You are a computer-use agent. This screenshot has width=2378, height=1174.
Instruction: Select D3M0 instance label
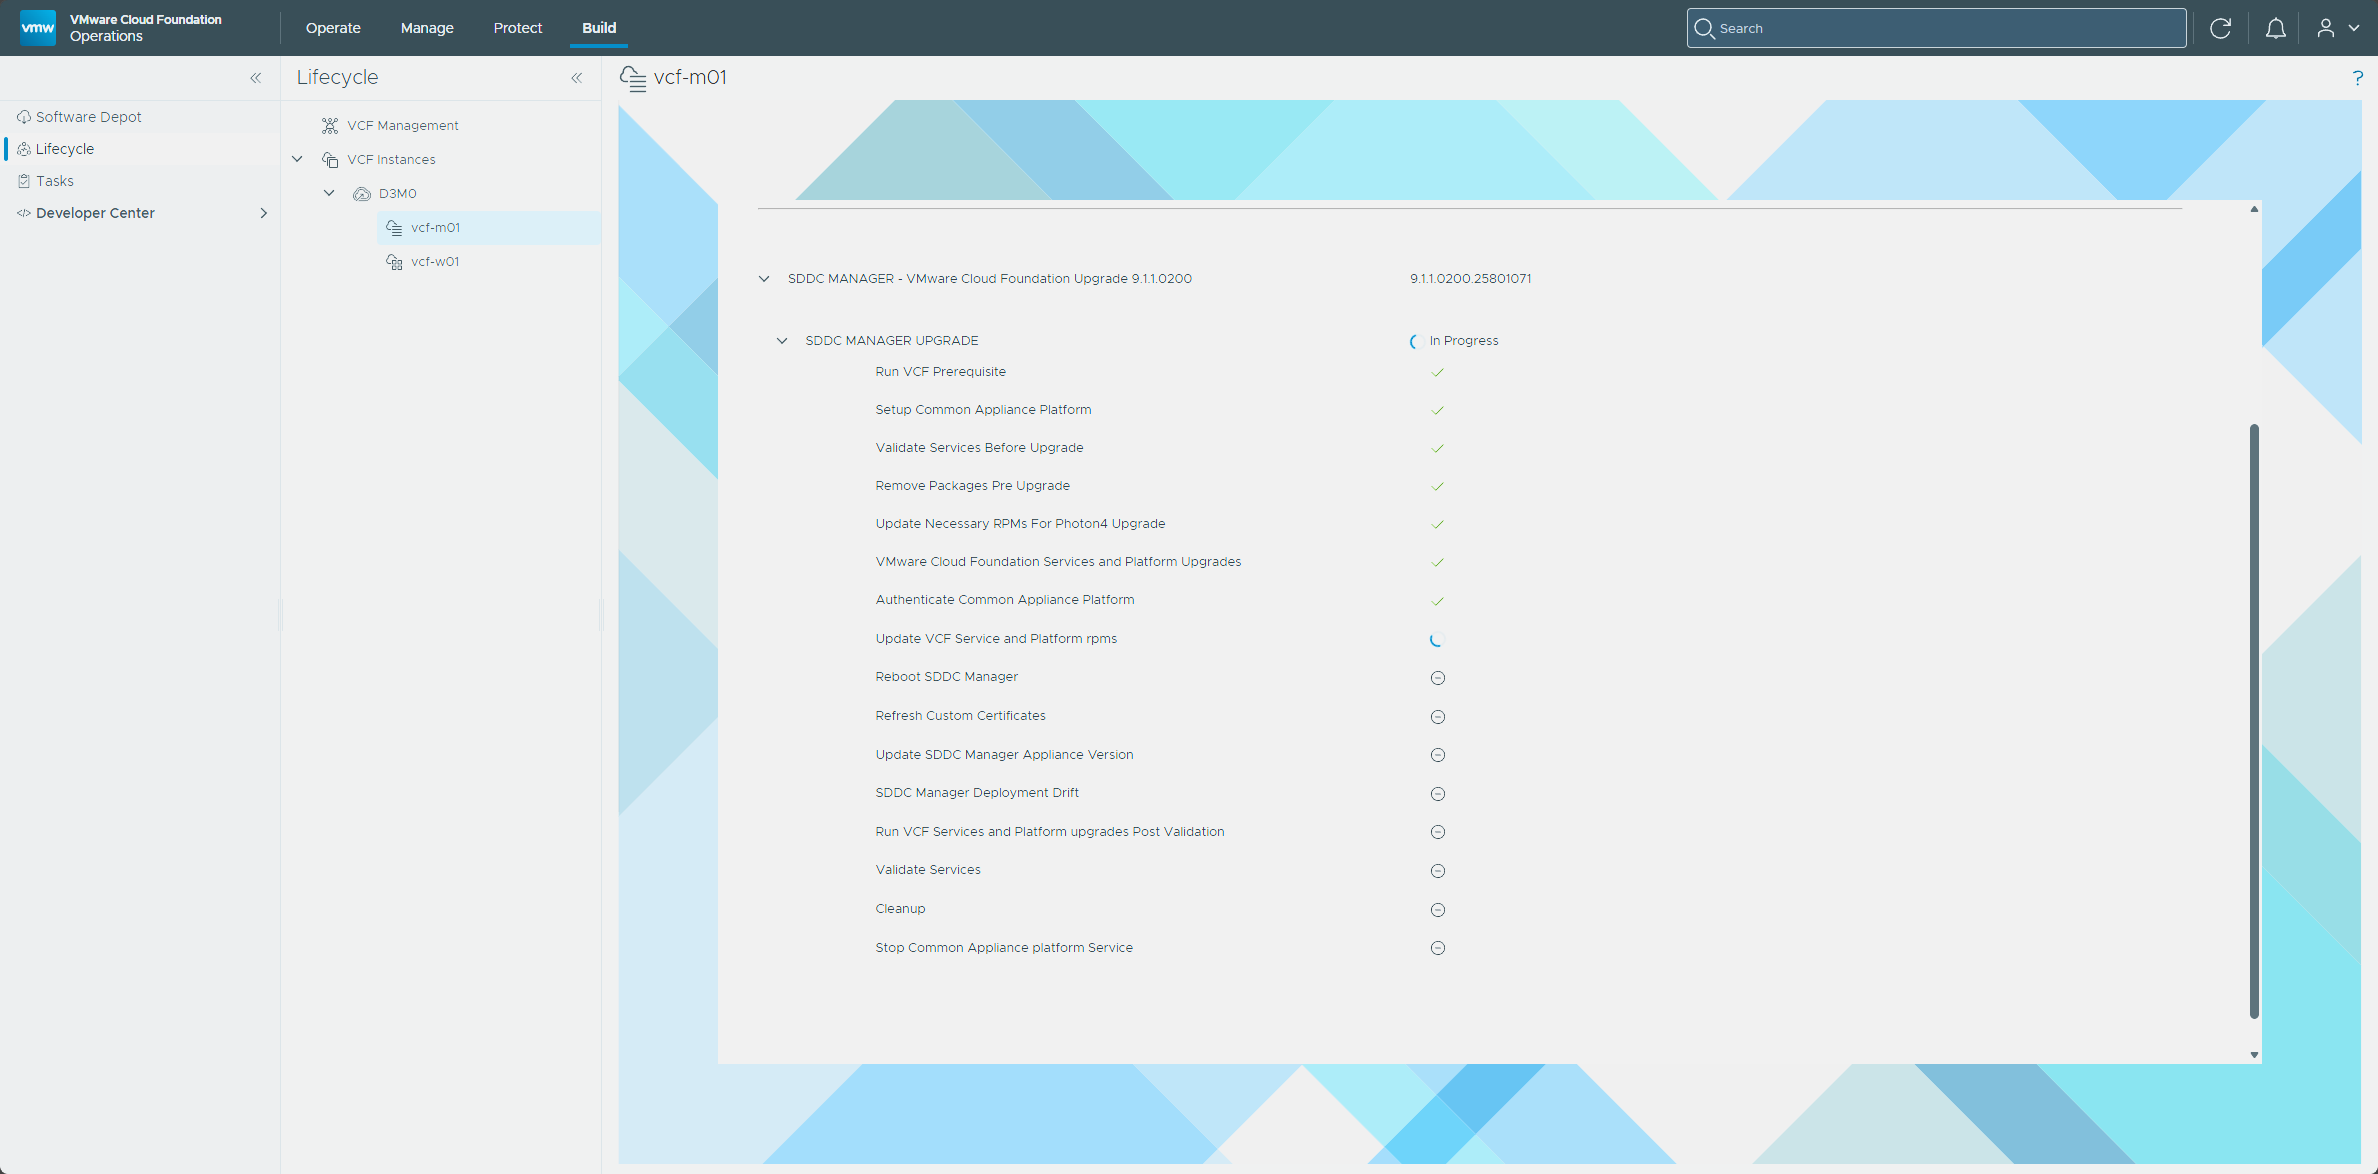[x=397, y=194]
